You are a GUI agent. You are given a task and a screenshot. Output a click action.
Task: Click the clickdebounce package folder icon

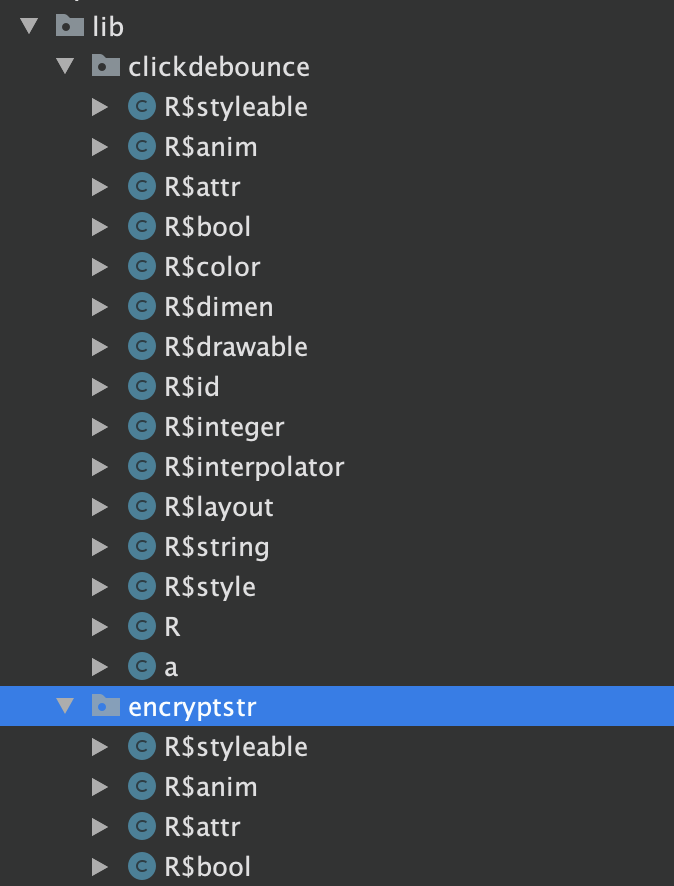105,67
